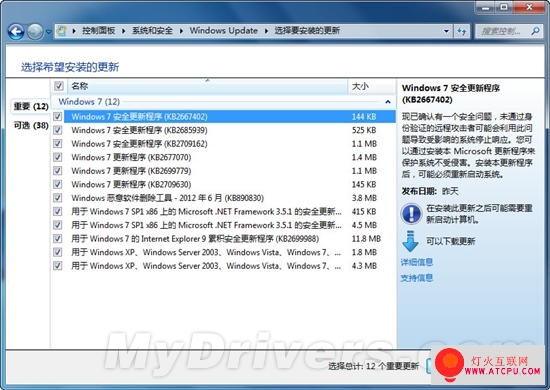Select row Windows 7 更新程序 (KB2709630)
Screen dimensions: 550x390
230,184
